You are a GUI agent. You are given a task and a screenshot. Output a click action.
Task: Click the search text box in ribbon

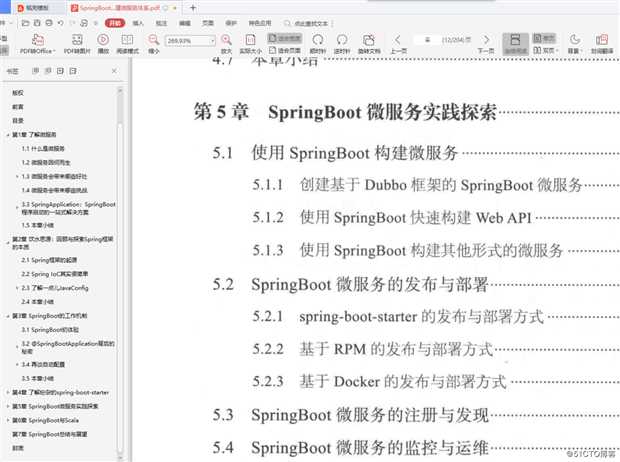point(307,23)
